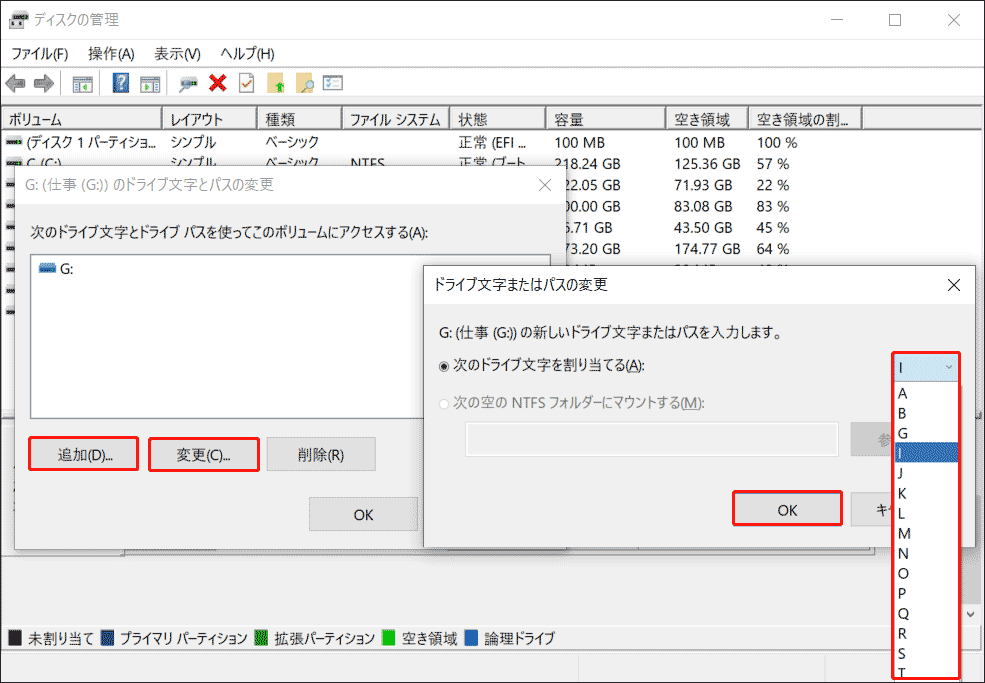Open the 表示(V) menu

tap(178, 54)
